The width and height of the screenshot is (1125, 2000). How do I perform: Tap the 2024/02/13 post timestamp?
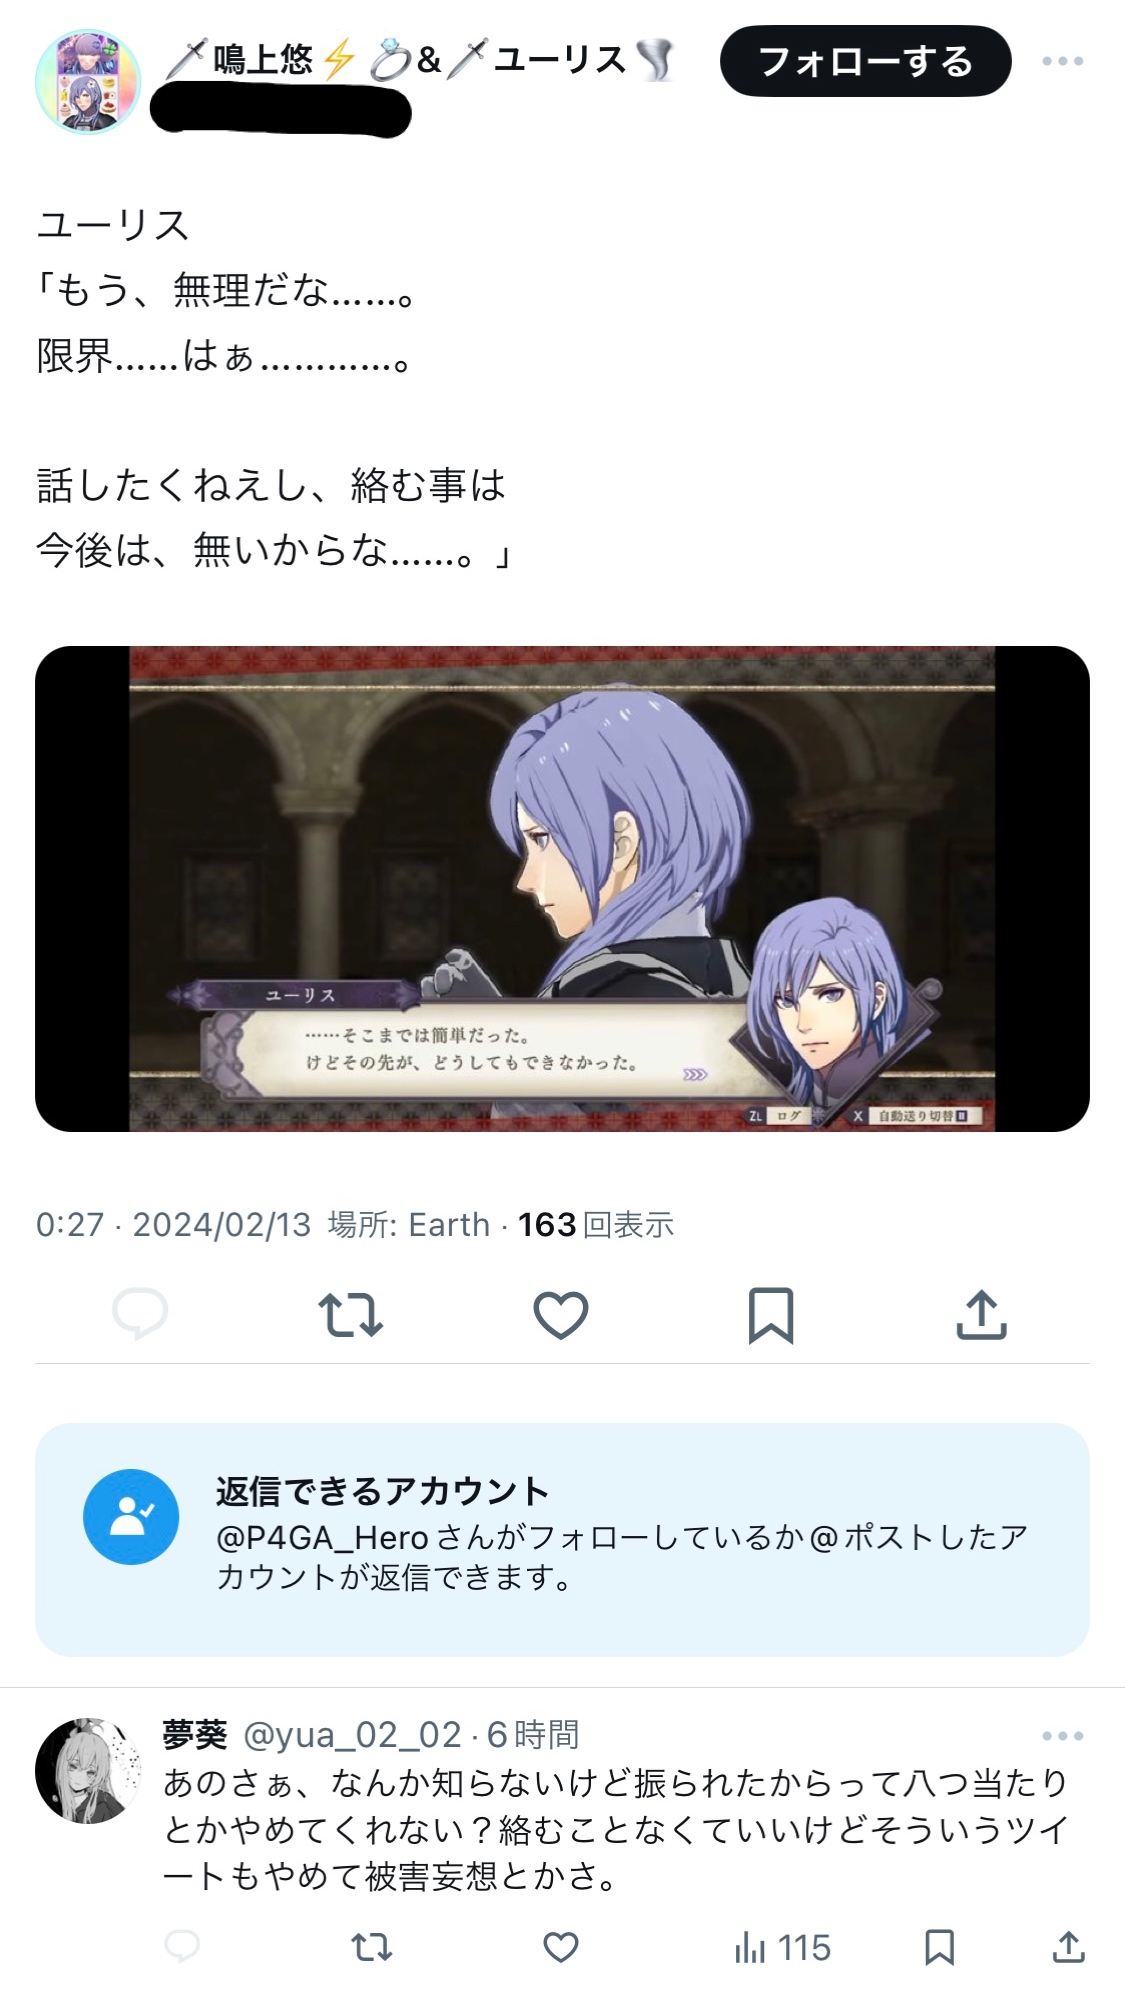click(x=222, y=1225)
